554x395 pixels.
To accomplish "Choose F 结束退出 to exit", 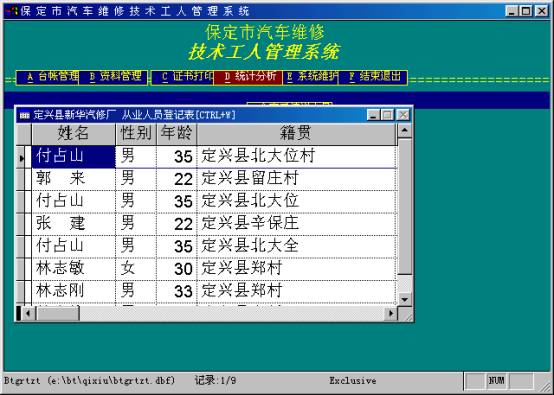I will pyautogui.click(x=373, y=77).
